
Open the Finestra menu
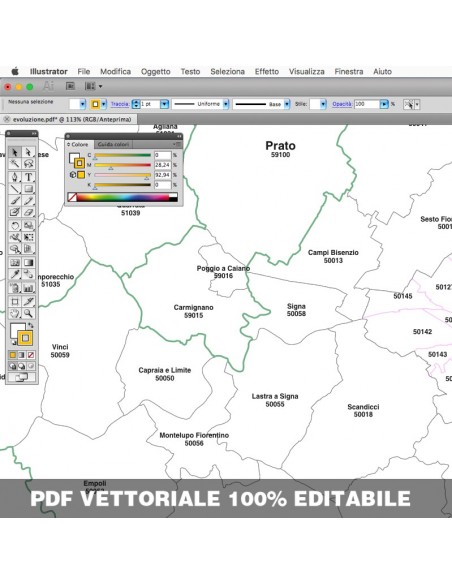click(x=349, y=72)
